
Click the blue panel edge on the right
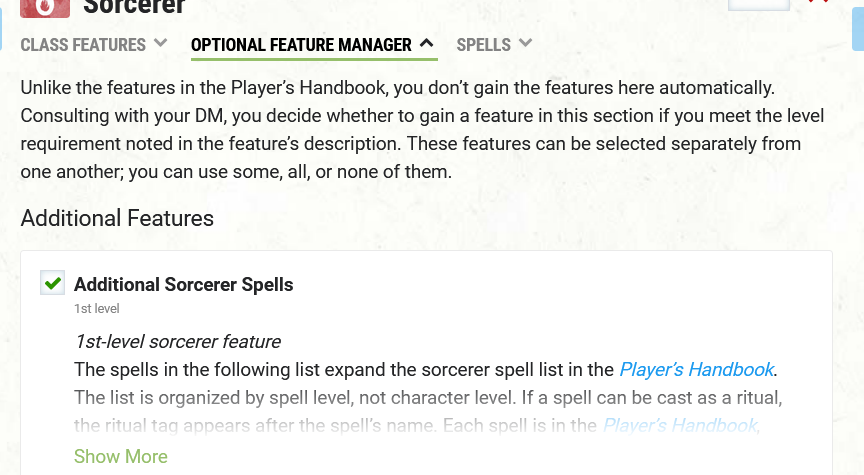click(858, 29)
